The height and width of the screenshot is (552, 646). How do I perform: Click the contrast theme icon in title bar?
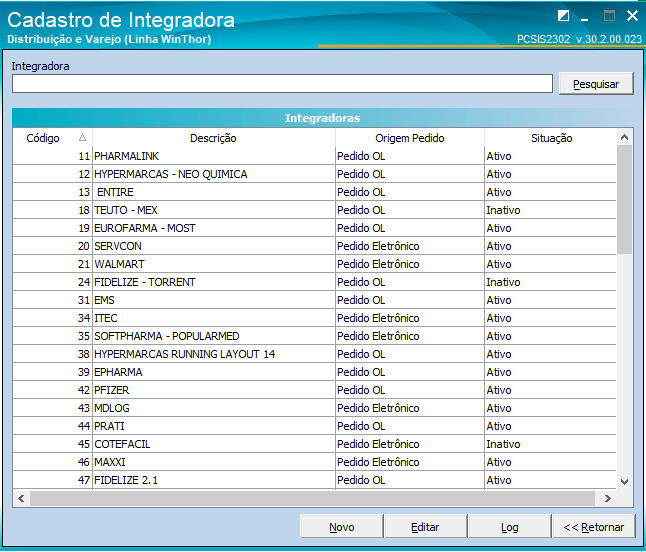tap(564, 16)
